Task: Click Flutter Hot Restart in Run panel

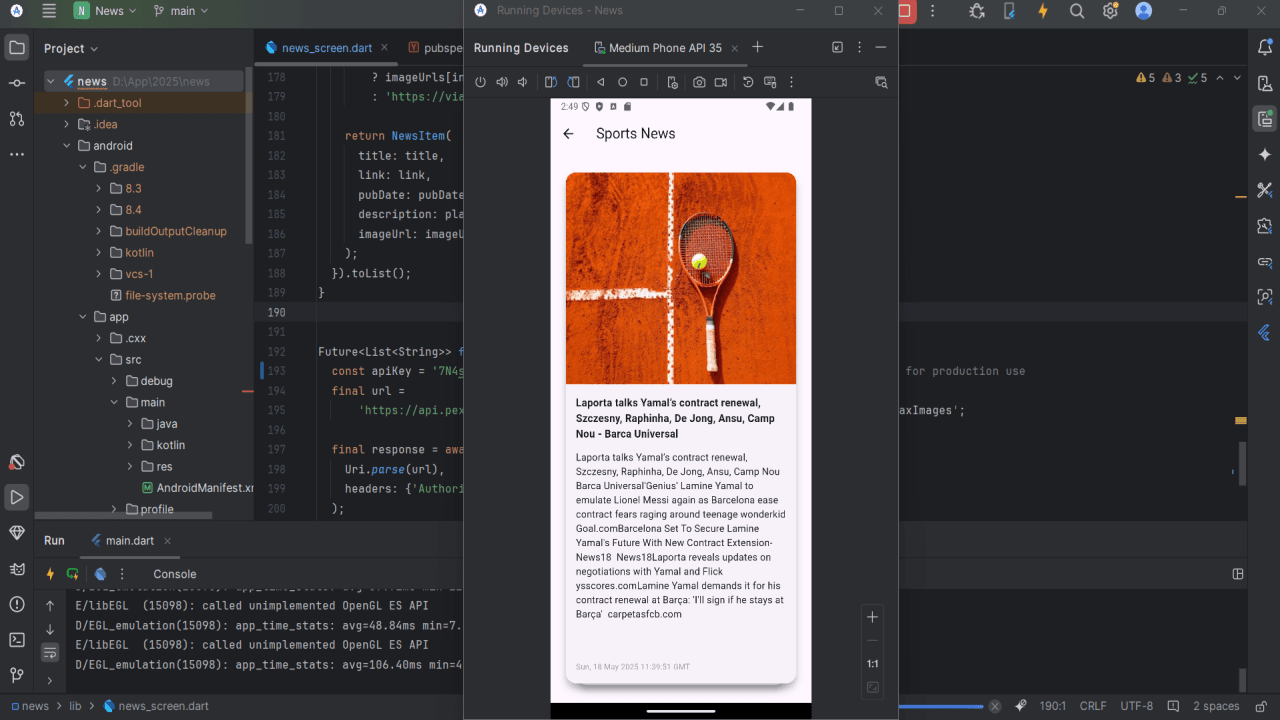Action: click(x=73, y=574)
